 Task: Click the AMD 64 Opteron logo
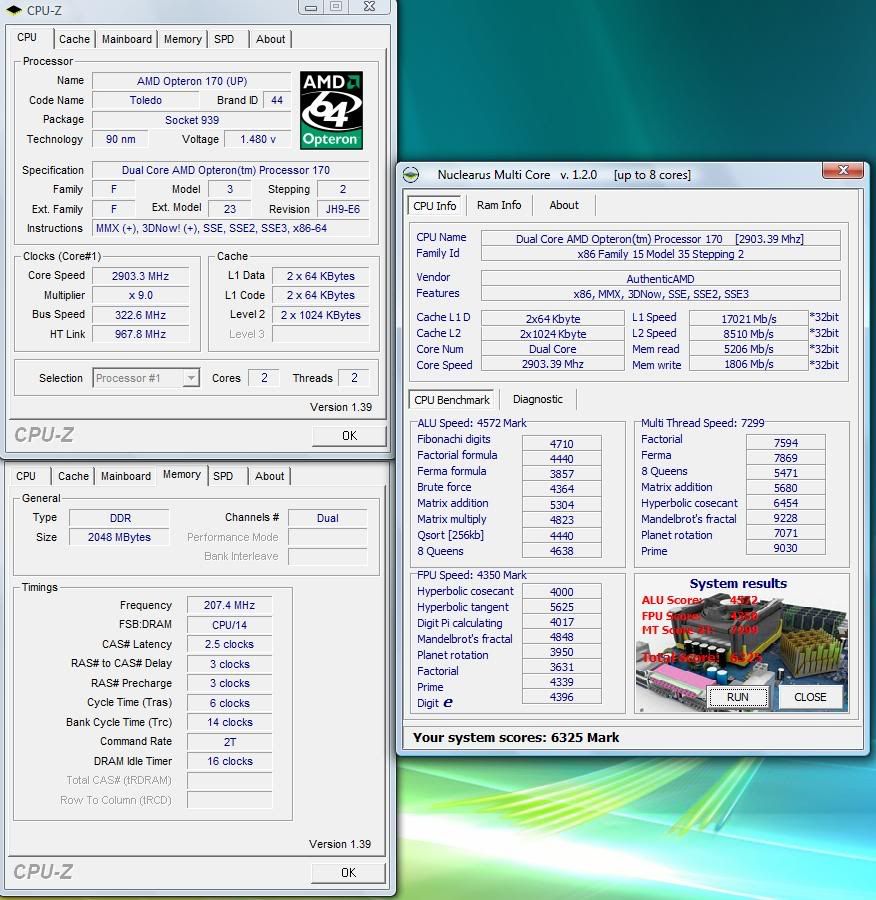point(331,110)
